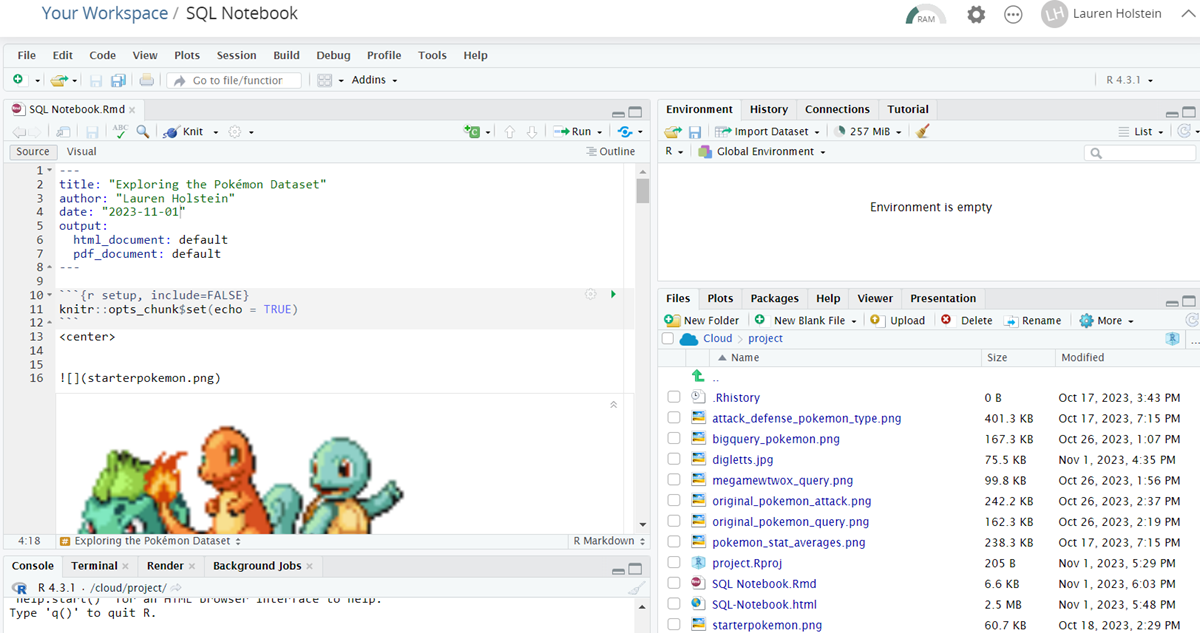Check the box for attack_defense_pokemon_type.png
The image size is (1200, 633).
(x=674, y=418)
